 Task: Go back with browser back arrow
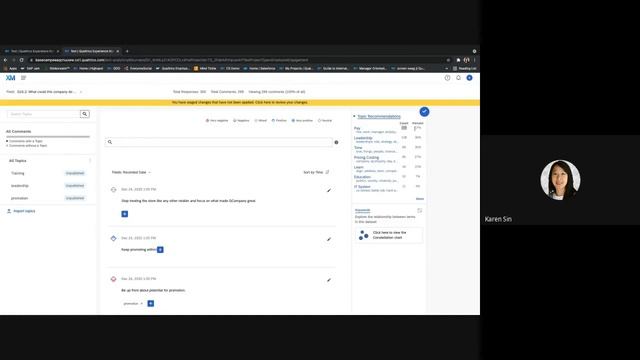click(5, 60)
